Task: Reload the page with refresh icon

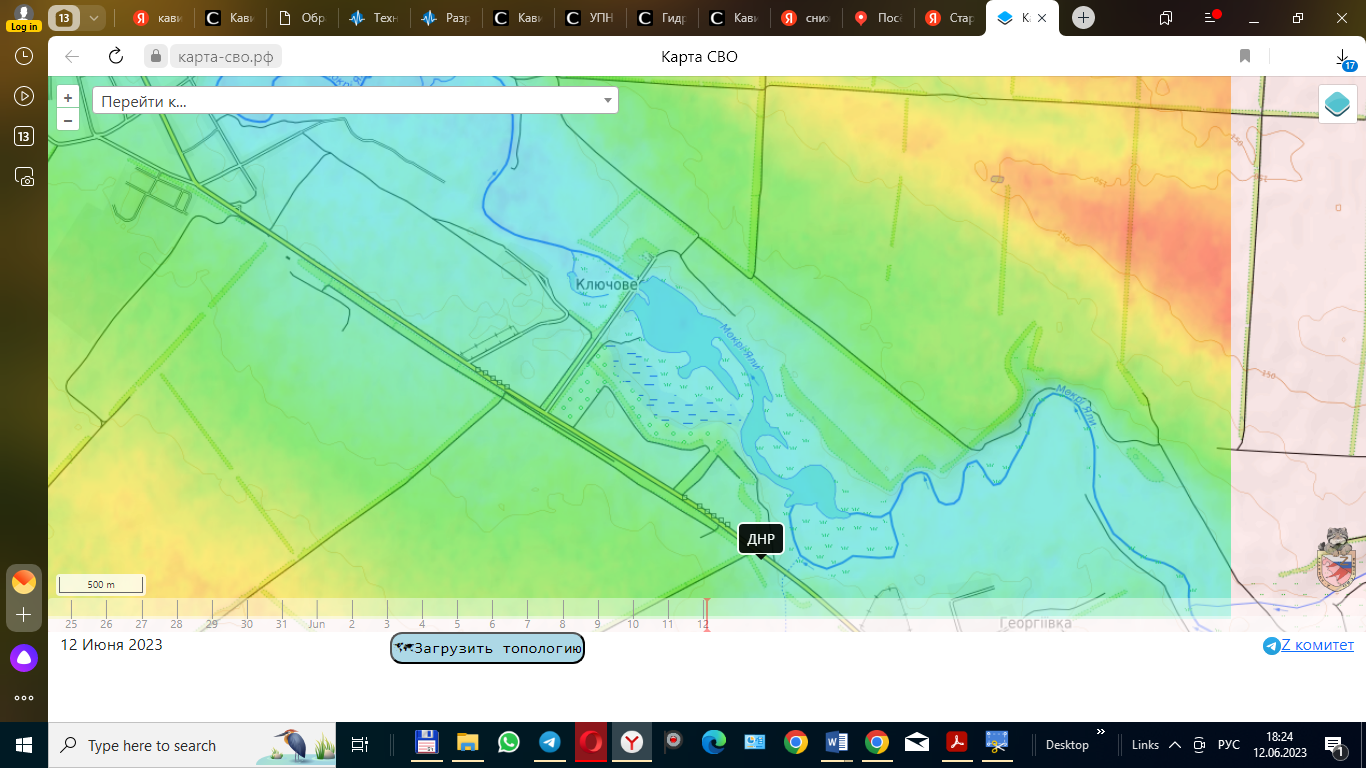Action: (116, 56)
